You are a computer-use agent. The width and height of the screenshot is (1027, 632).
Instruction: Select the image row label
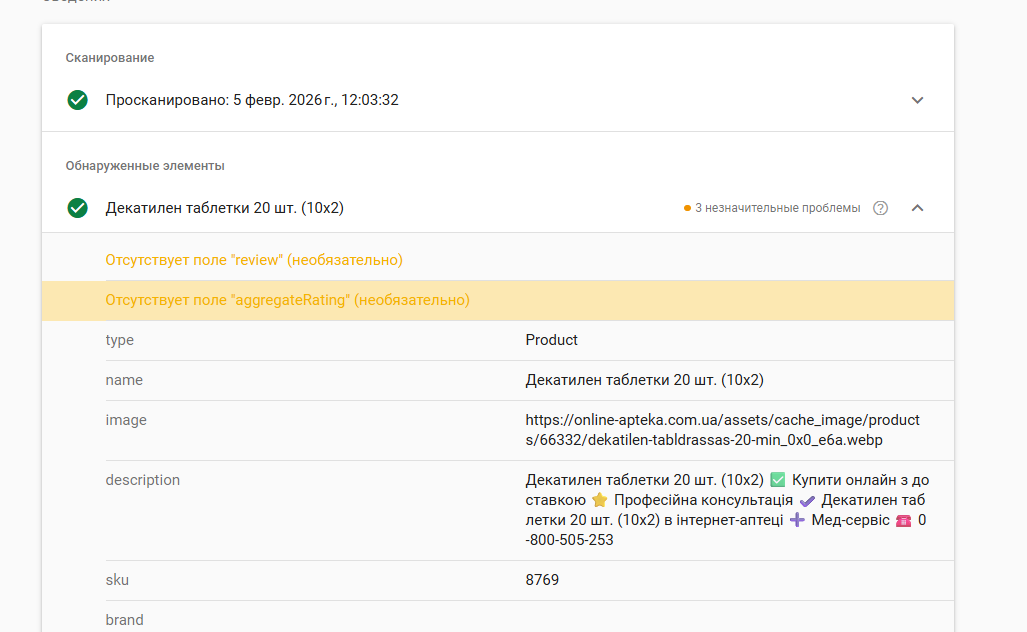click(126, 420)
